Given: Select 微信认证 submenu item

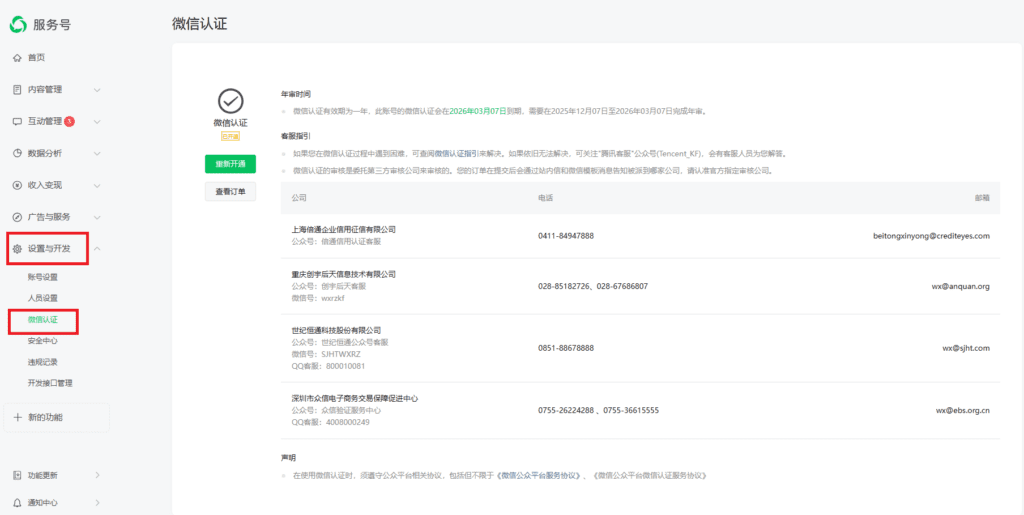Looking at the screenshot, I should pyautogui.click(x=42, y=320).
